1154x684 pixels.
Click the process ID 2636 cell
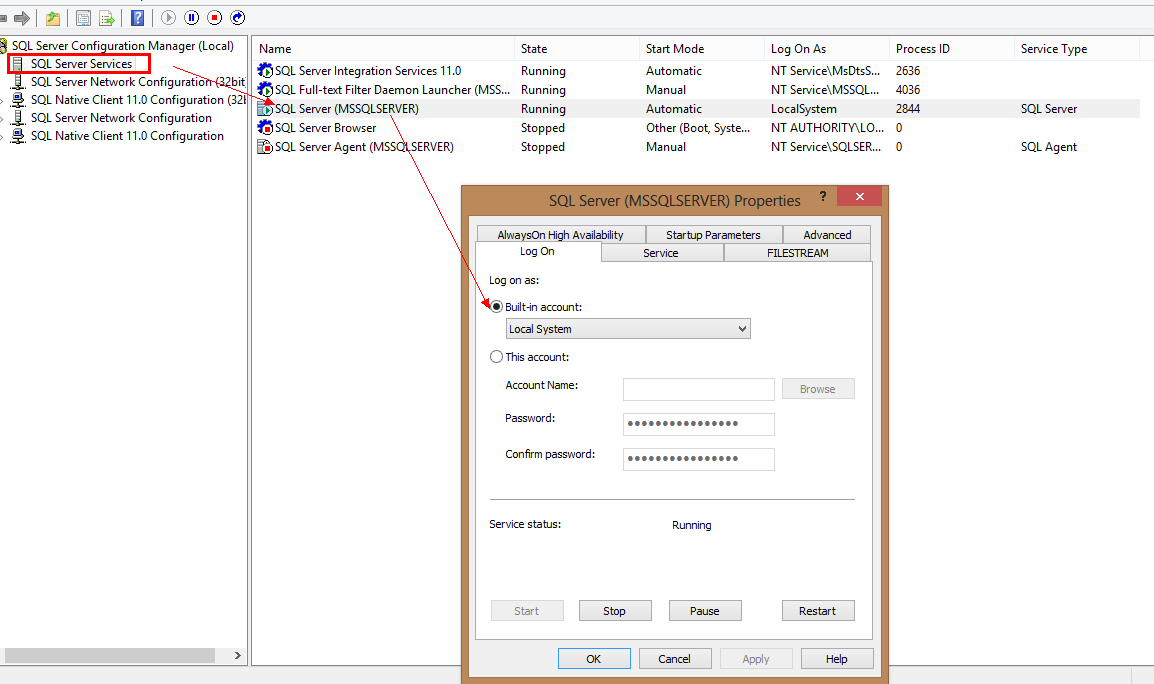pos(907,71)
